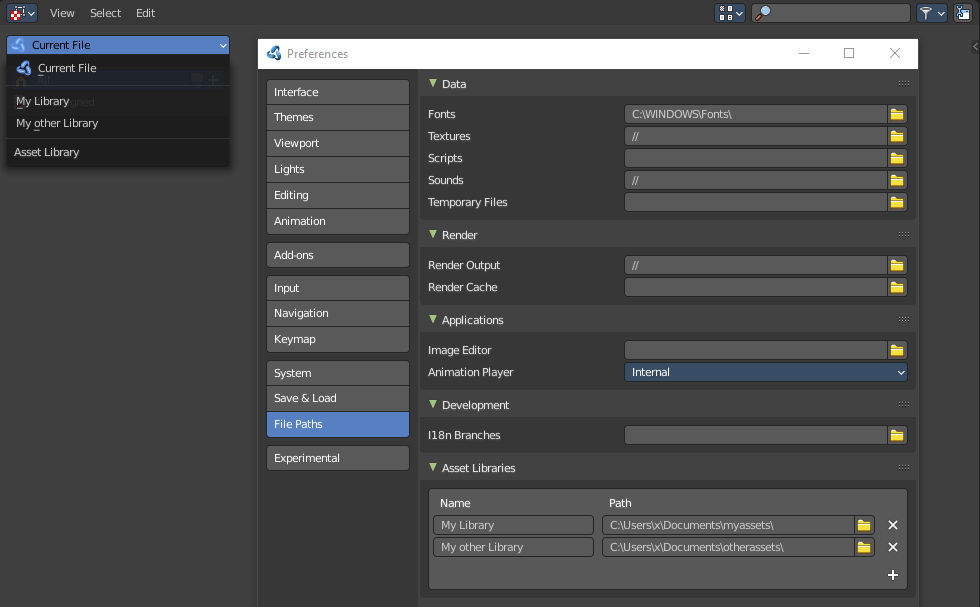Click the My other Library name field
980x607 pixels.
[x=513, y=547]
